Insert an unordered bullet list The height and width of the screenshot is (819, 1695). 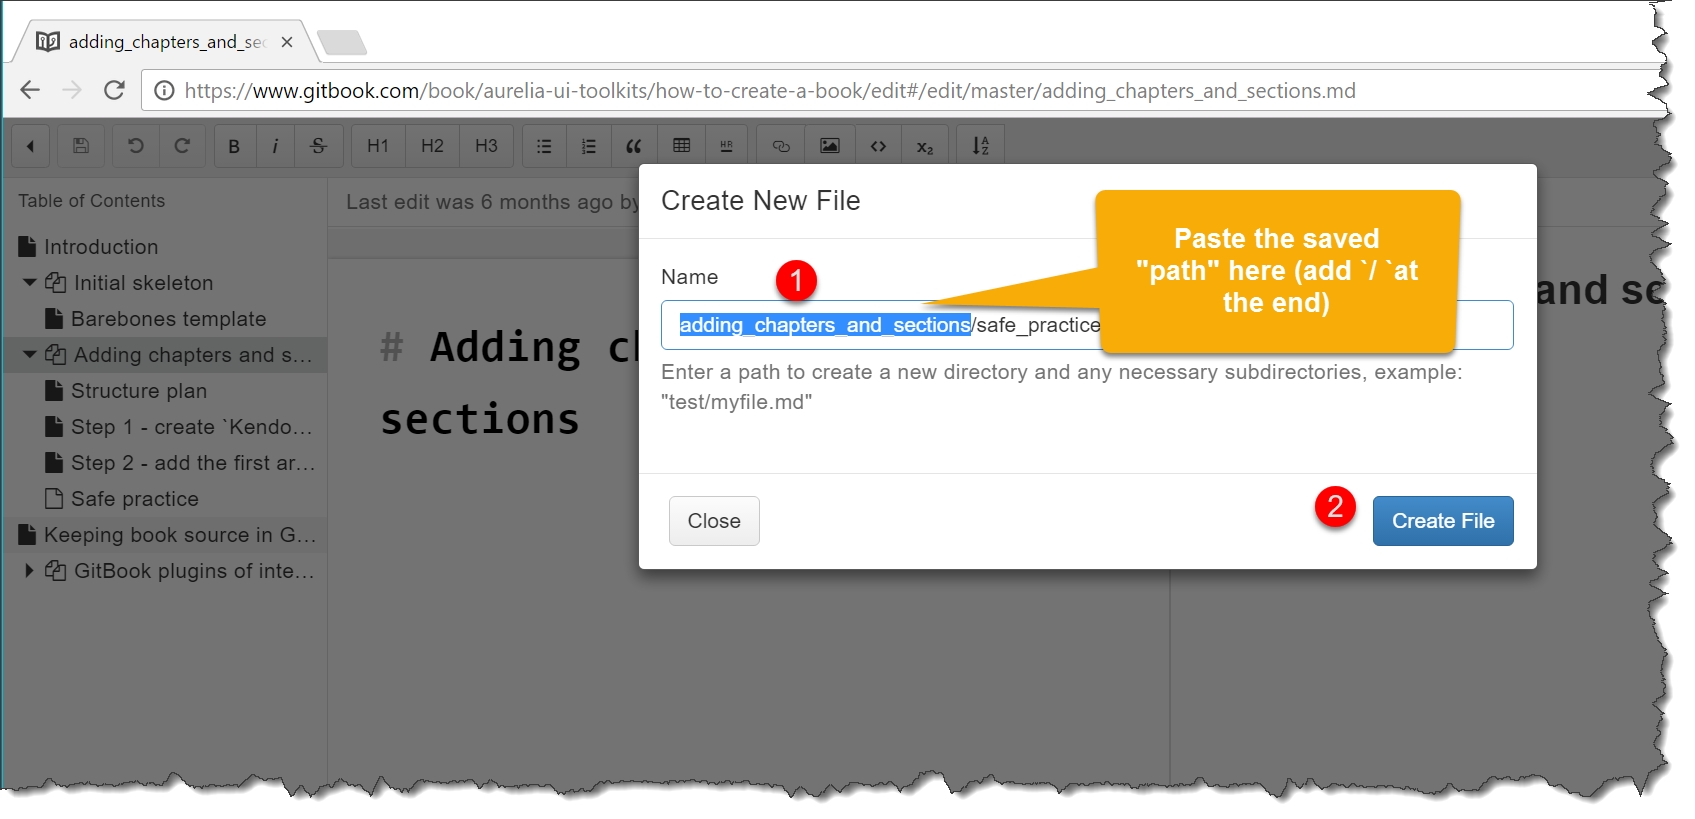point(544,146)
